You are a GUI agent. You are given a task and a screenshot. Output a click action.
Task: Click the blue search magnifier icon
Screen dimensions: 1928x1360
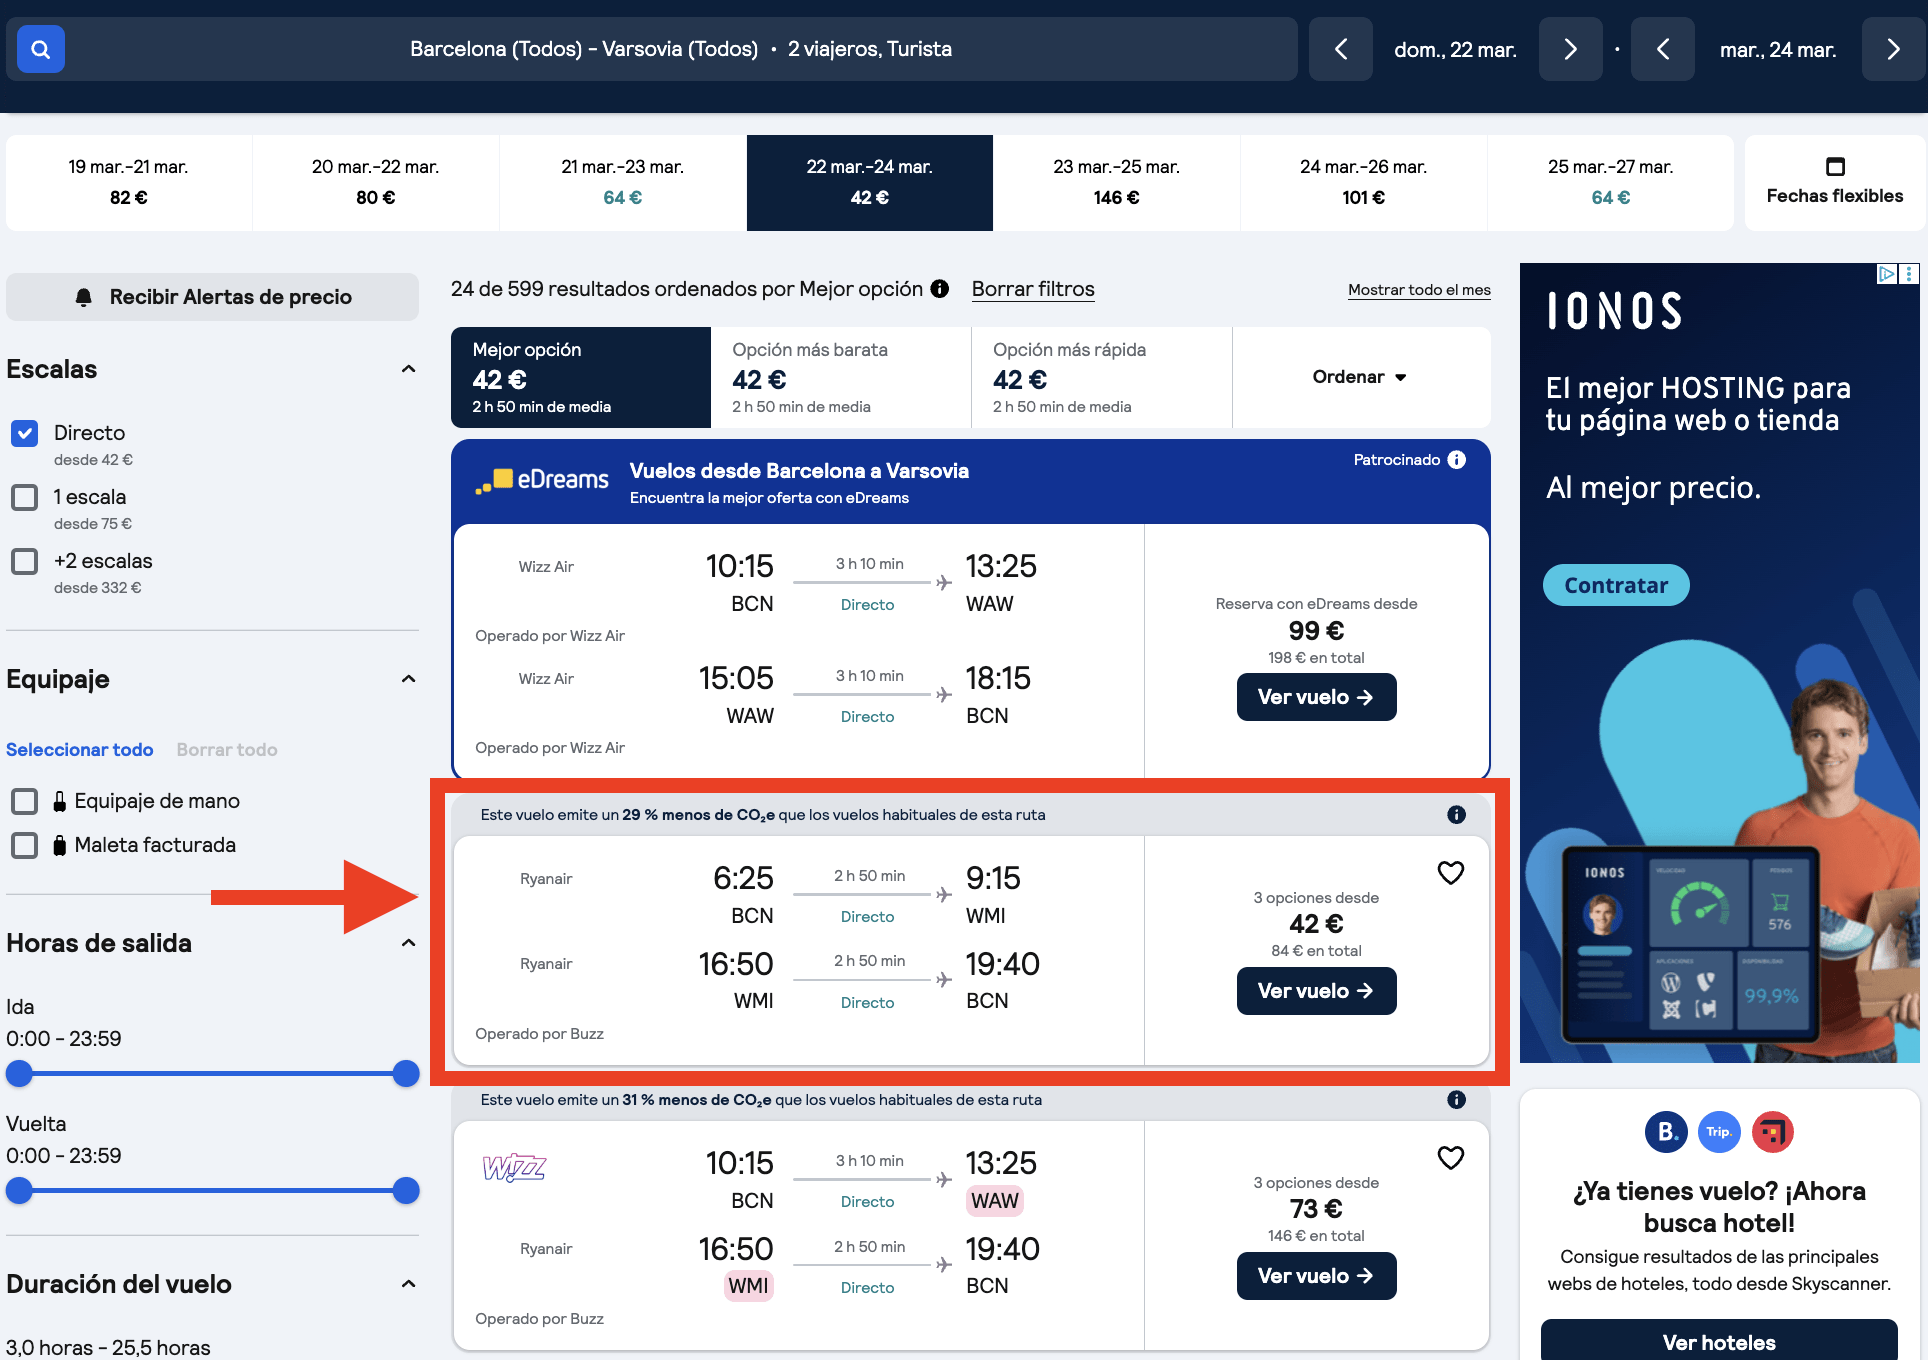coord(40,49)
